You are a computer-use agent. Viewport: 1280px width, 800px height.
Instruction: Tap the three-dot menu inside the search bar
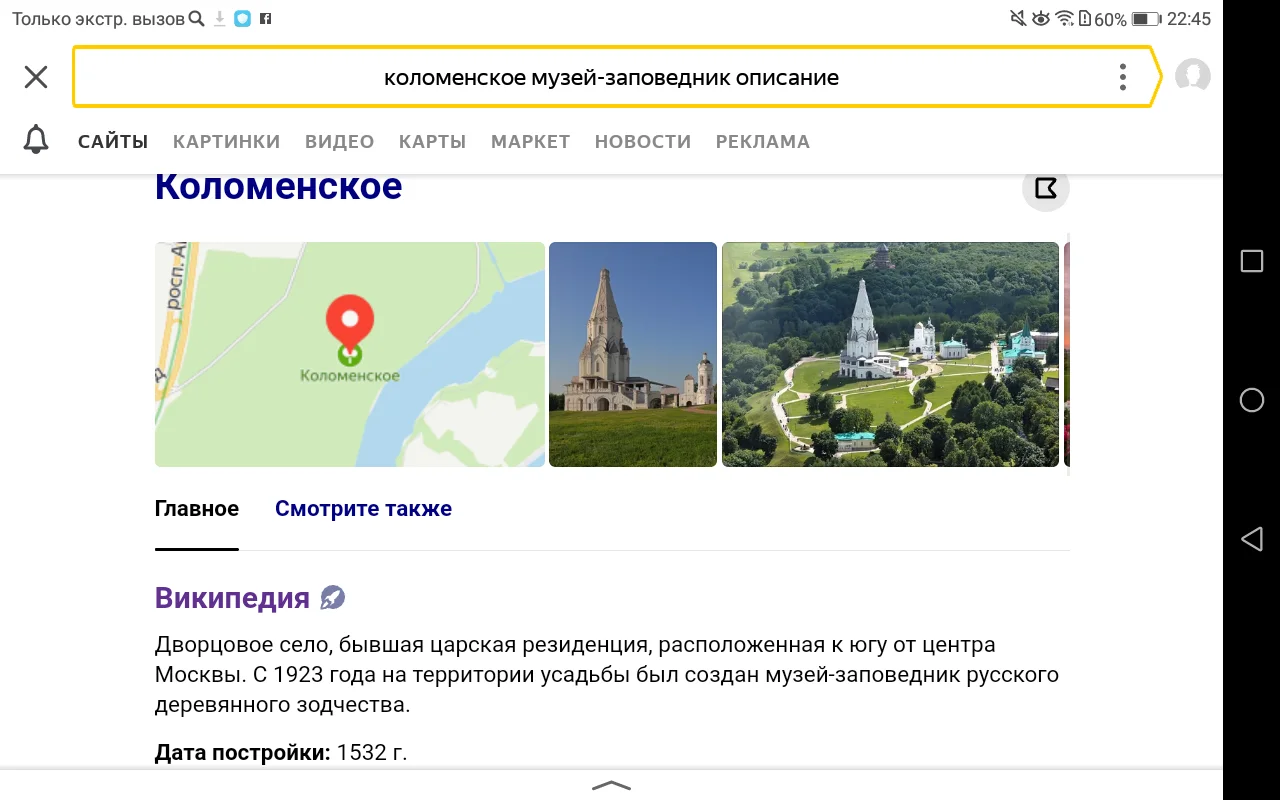point(1122,76)
